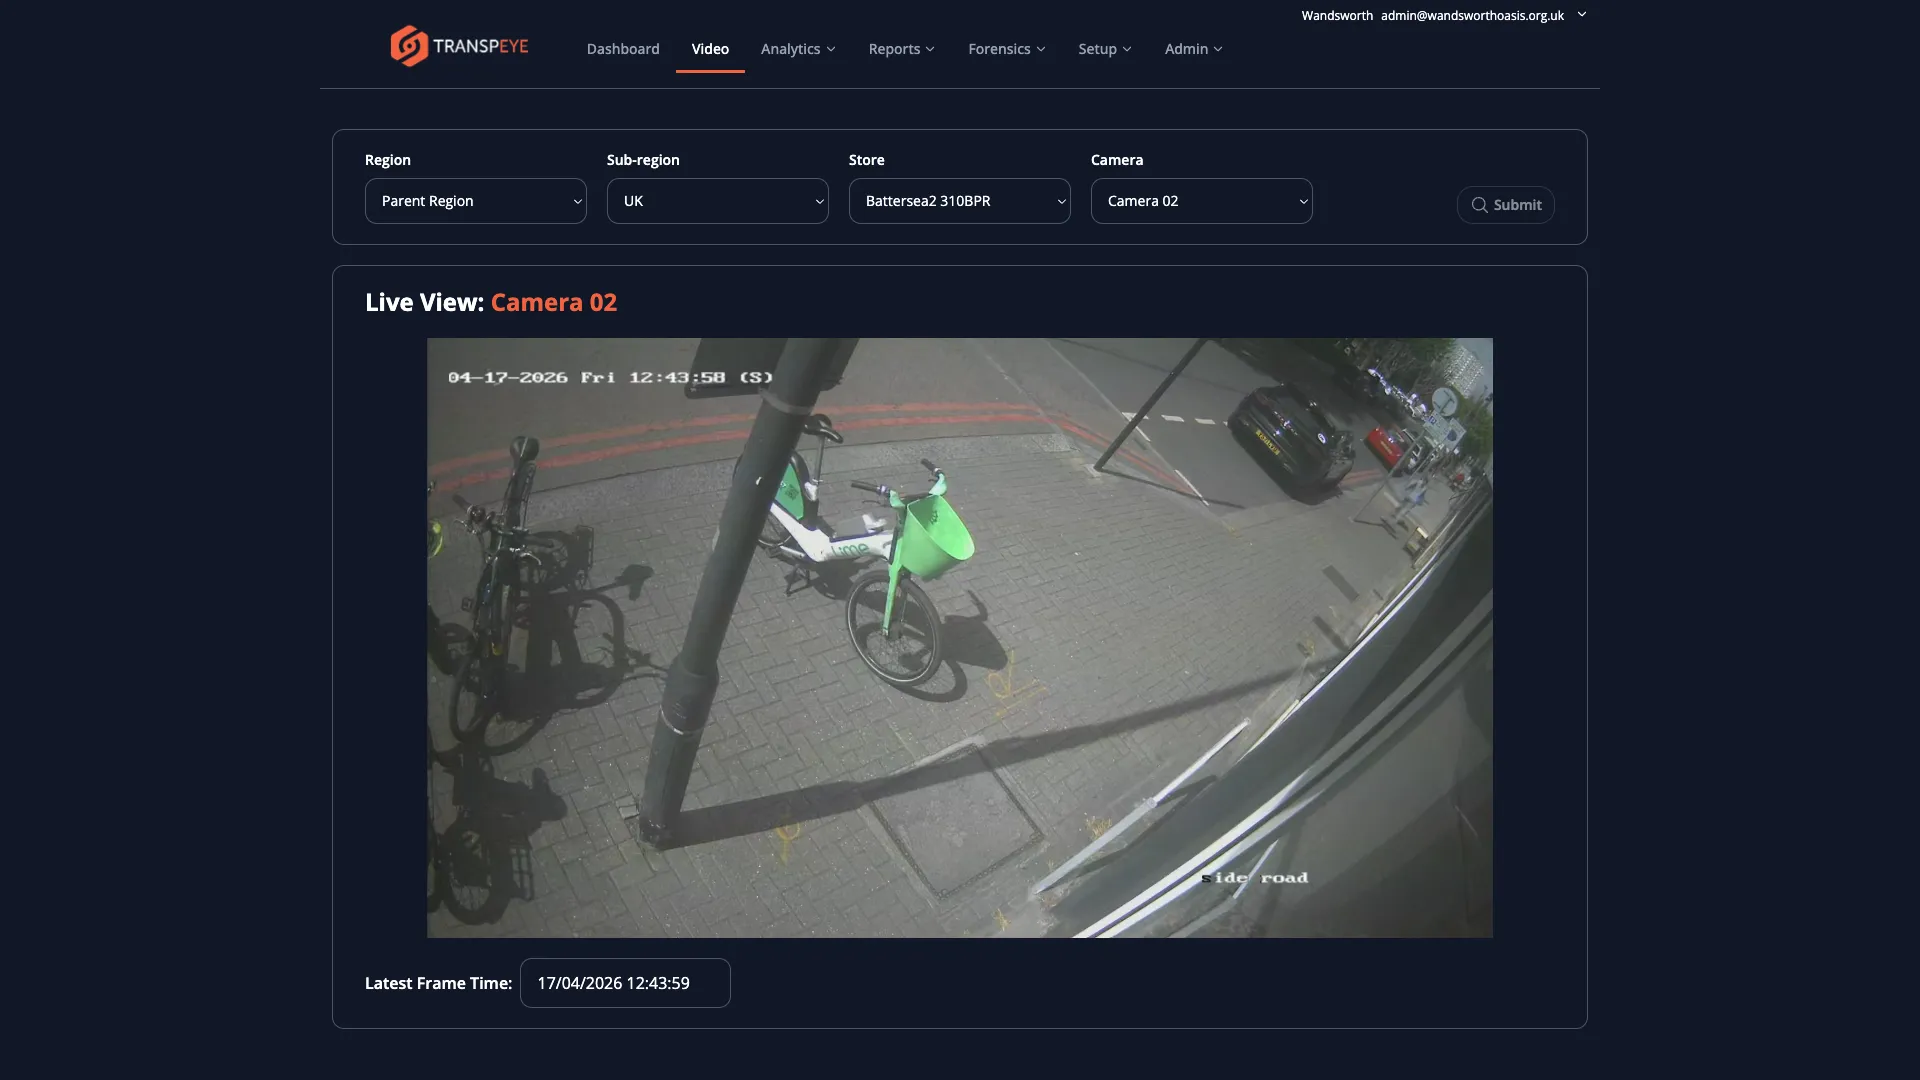This screenshot has height=1080, width=1920.
Task: Click the admin@wandsworthoasis.org.uk account link
Action: tap(1470, 15)
